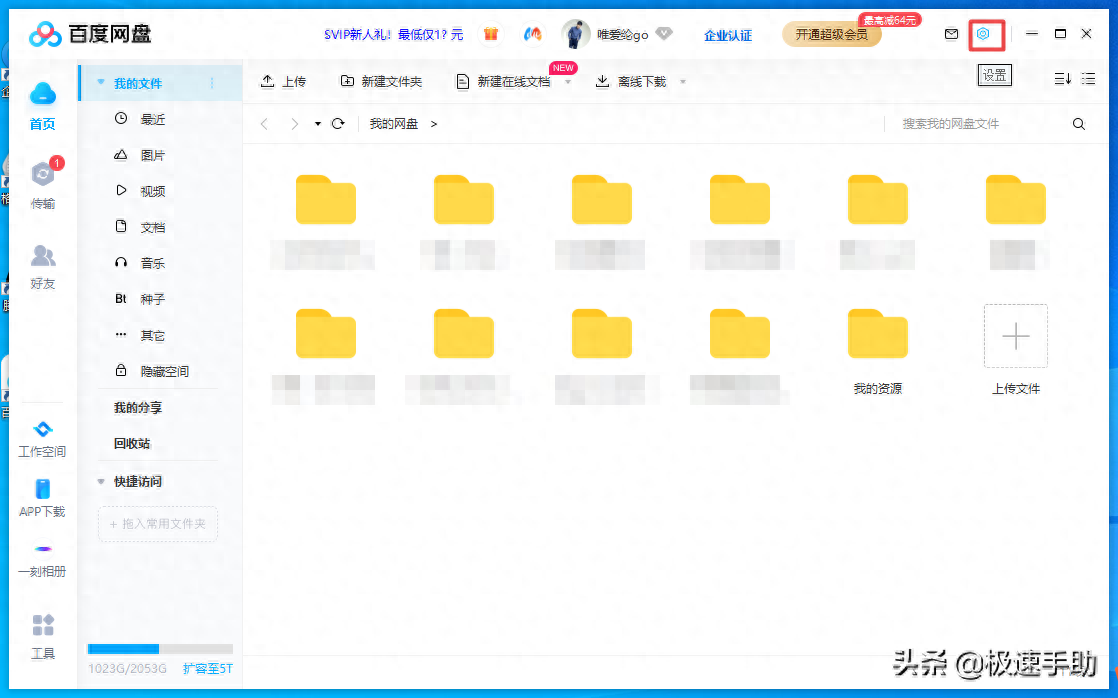The height and width of the screenshot is (698, 1118).
Task: Refresh the file list
Action: click(338, 123)
